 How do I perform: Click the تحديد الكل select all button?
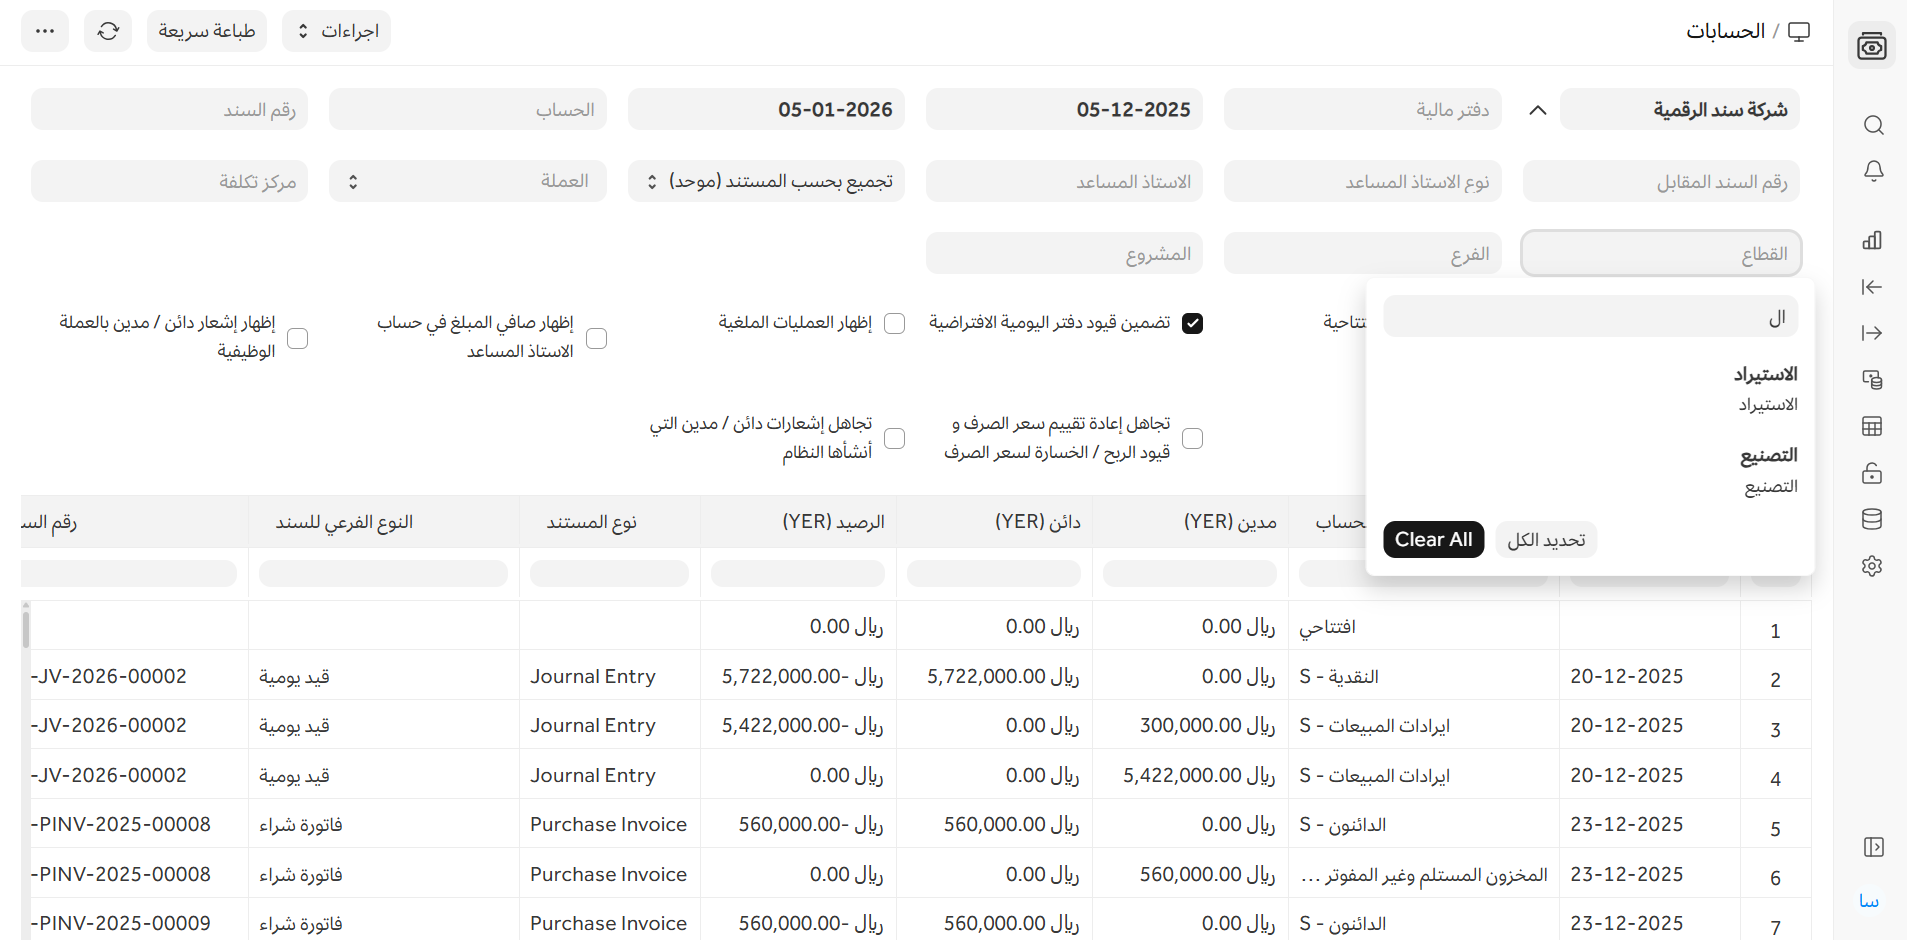pyautogui.click(x=1546, y=540)
